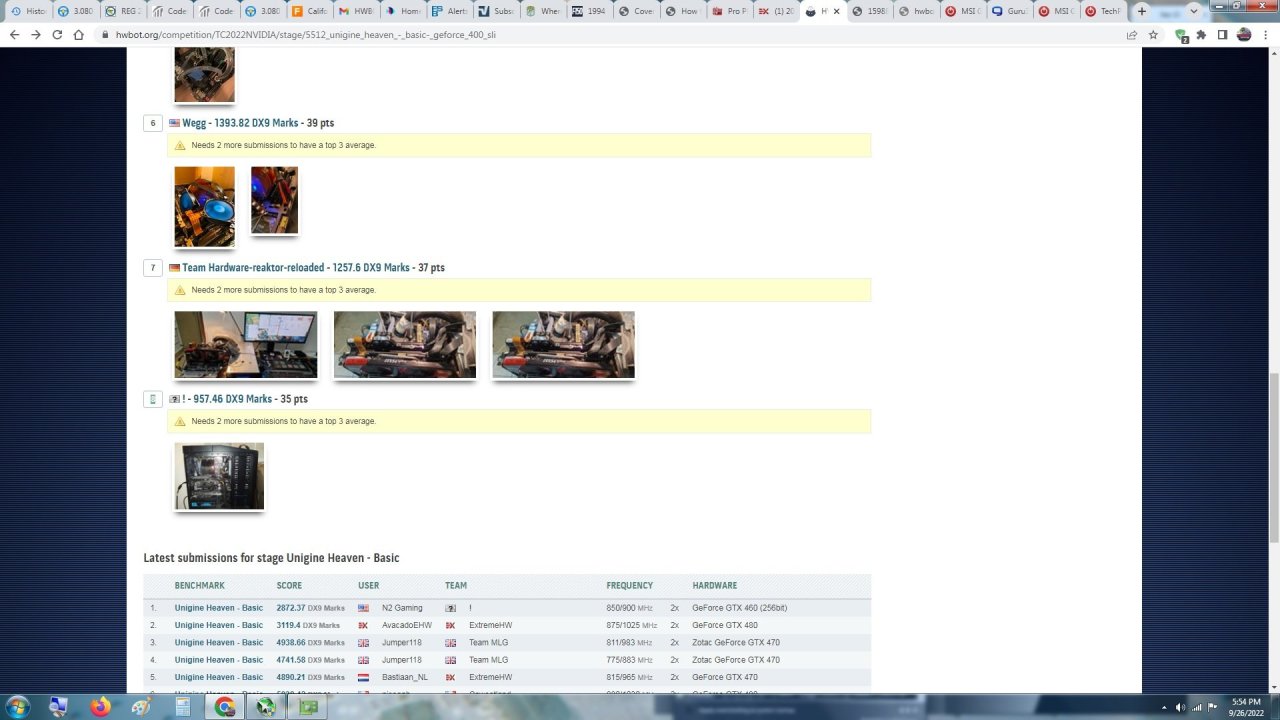Click the home icon in the toolbar

coord(79,34)
